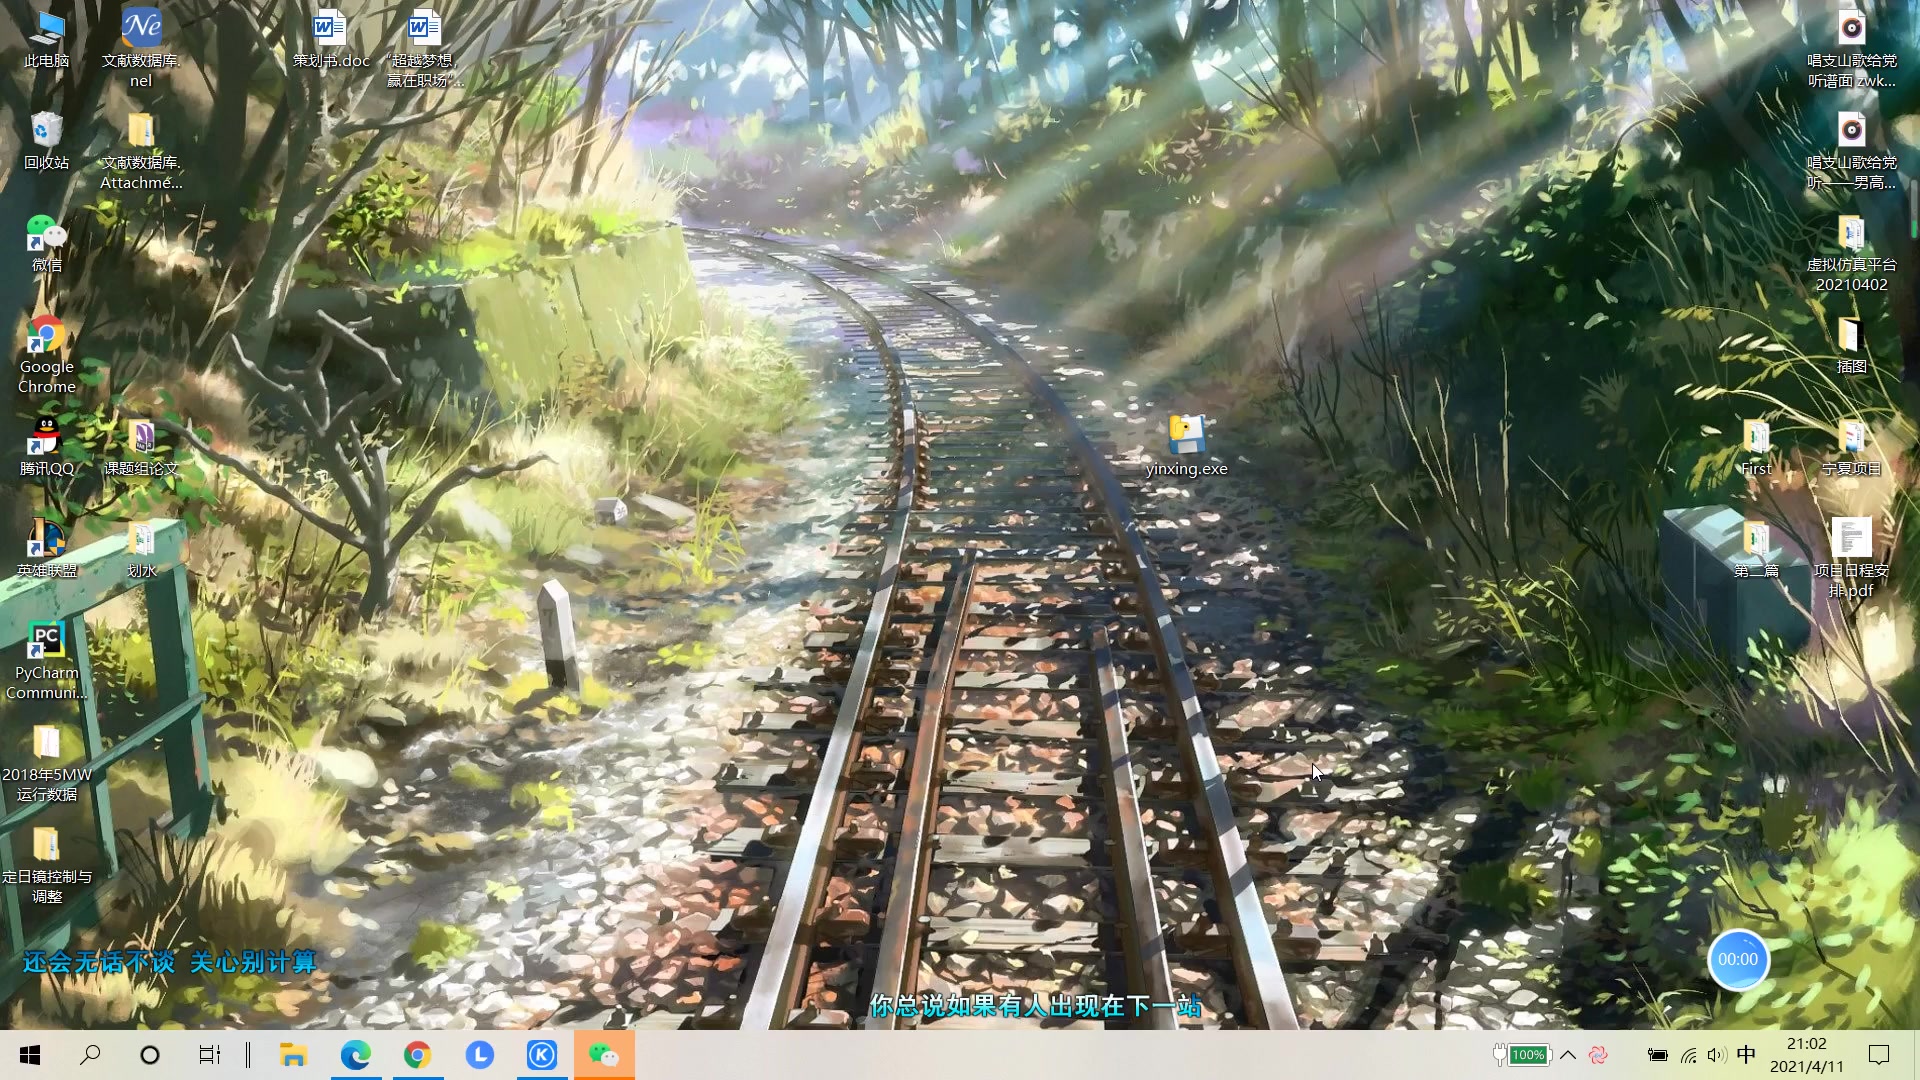Open volume speaker tray icon
The height and width of the screenshot is (1080, 1920).
1717,1055
